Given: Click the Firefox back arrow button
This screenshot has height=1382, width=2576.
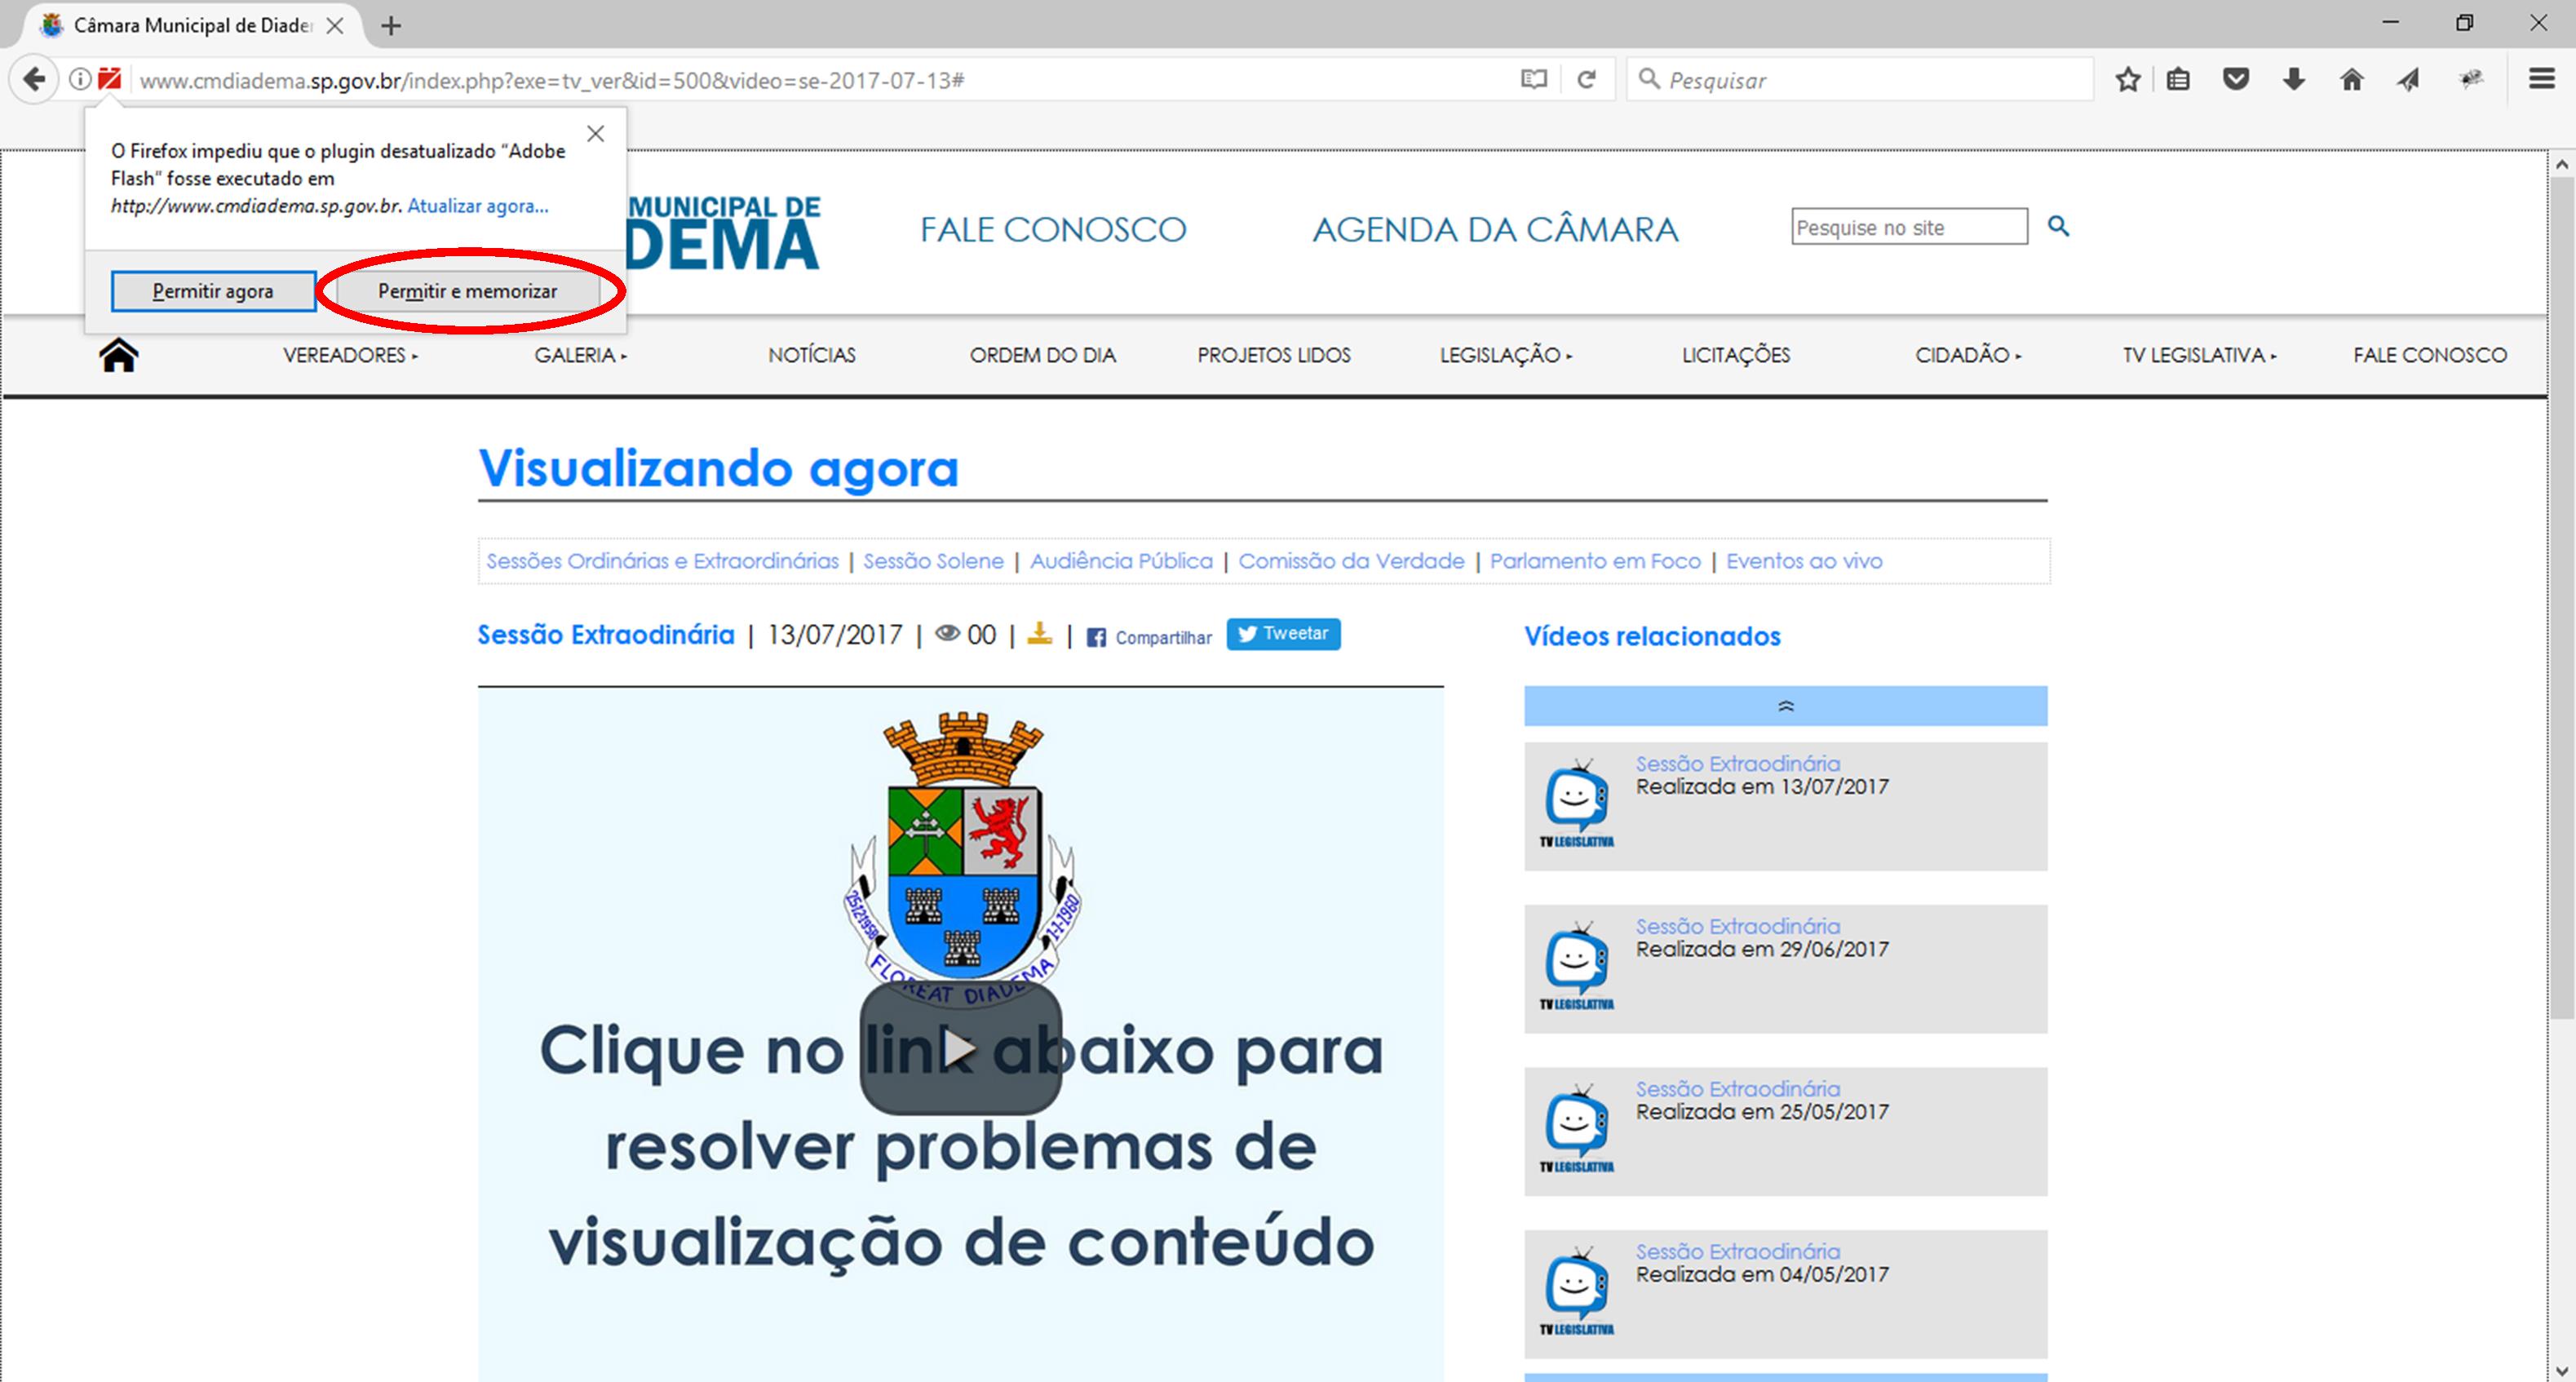Looking at the screenshot, I should (x=34, y=79).
